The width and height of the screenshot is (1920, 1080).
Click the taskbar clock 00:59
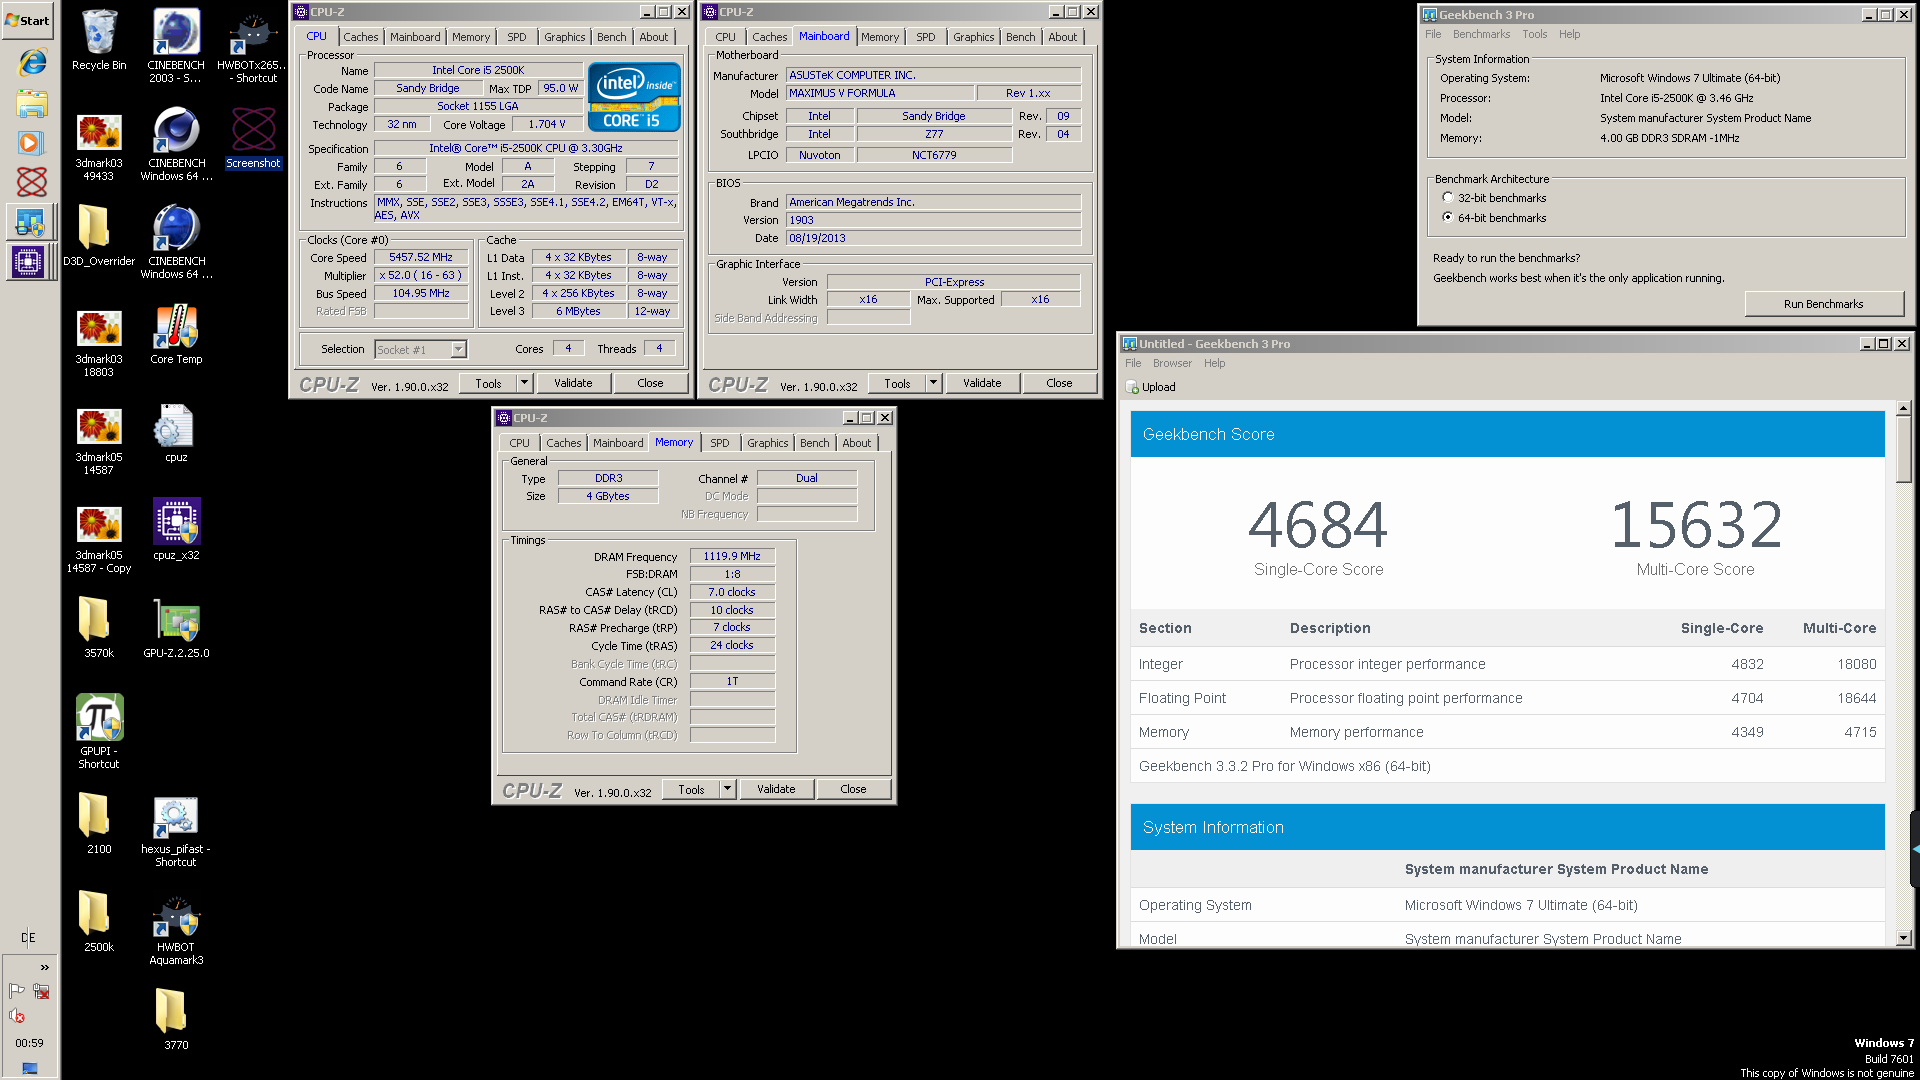click(x=29, y=1043)
